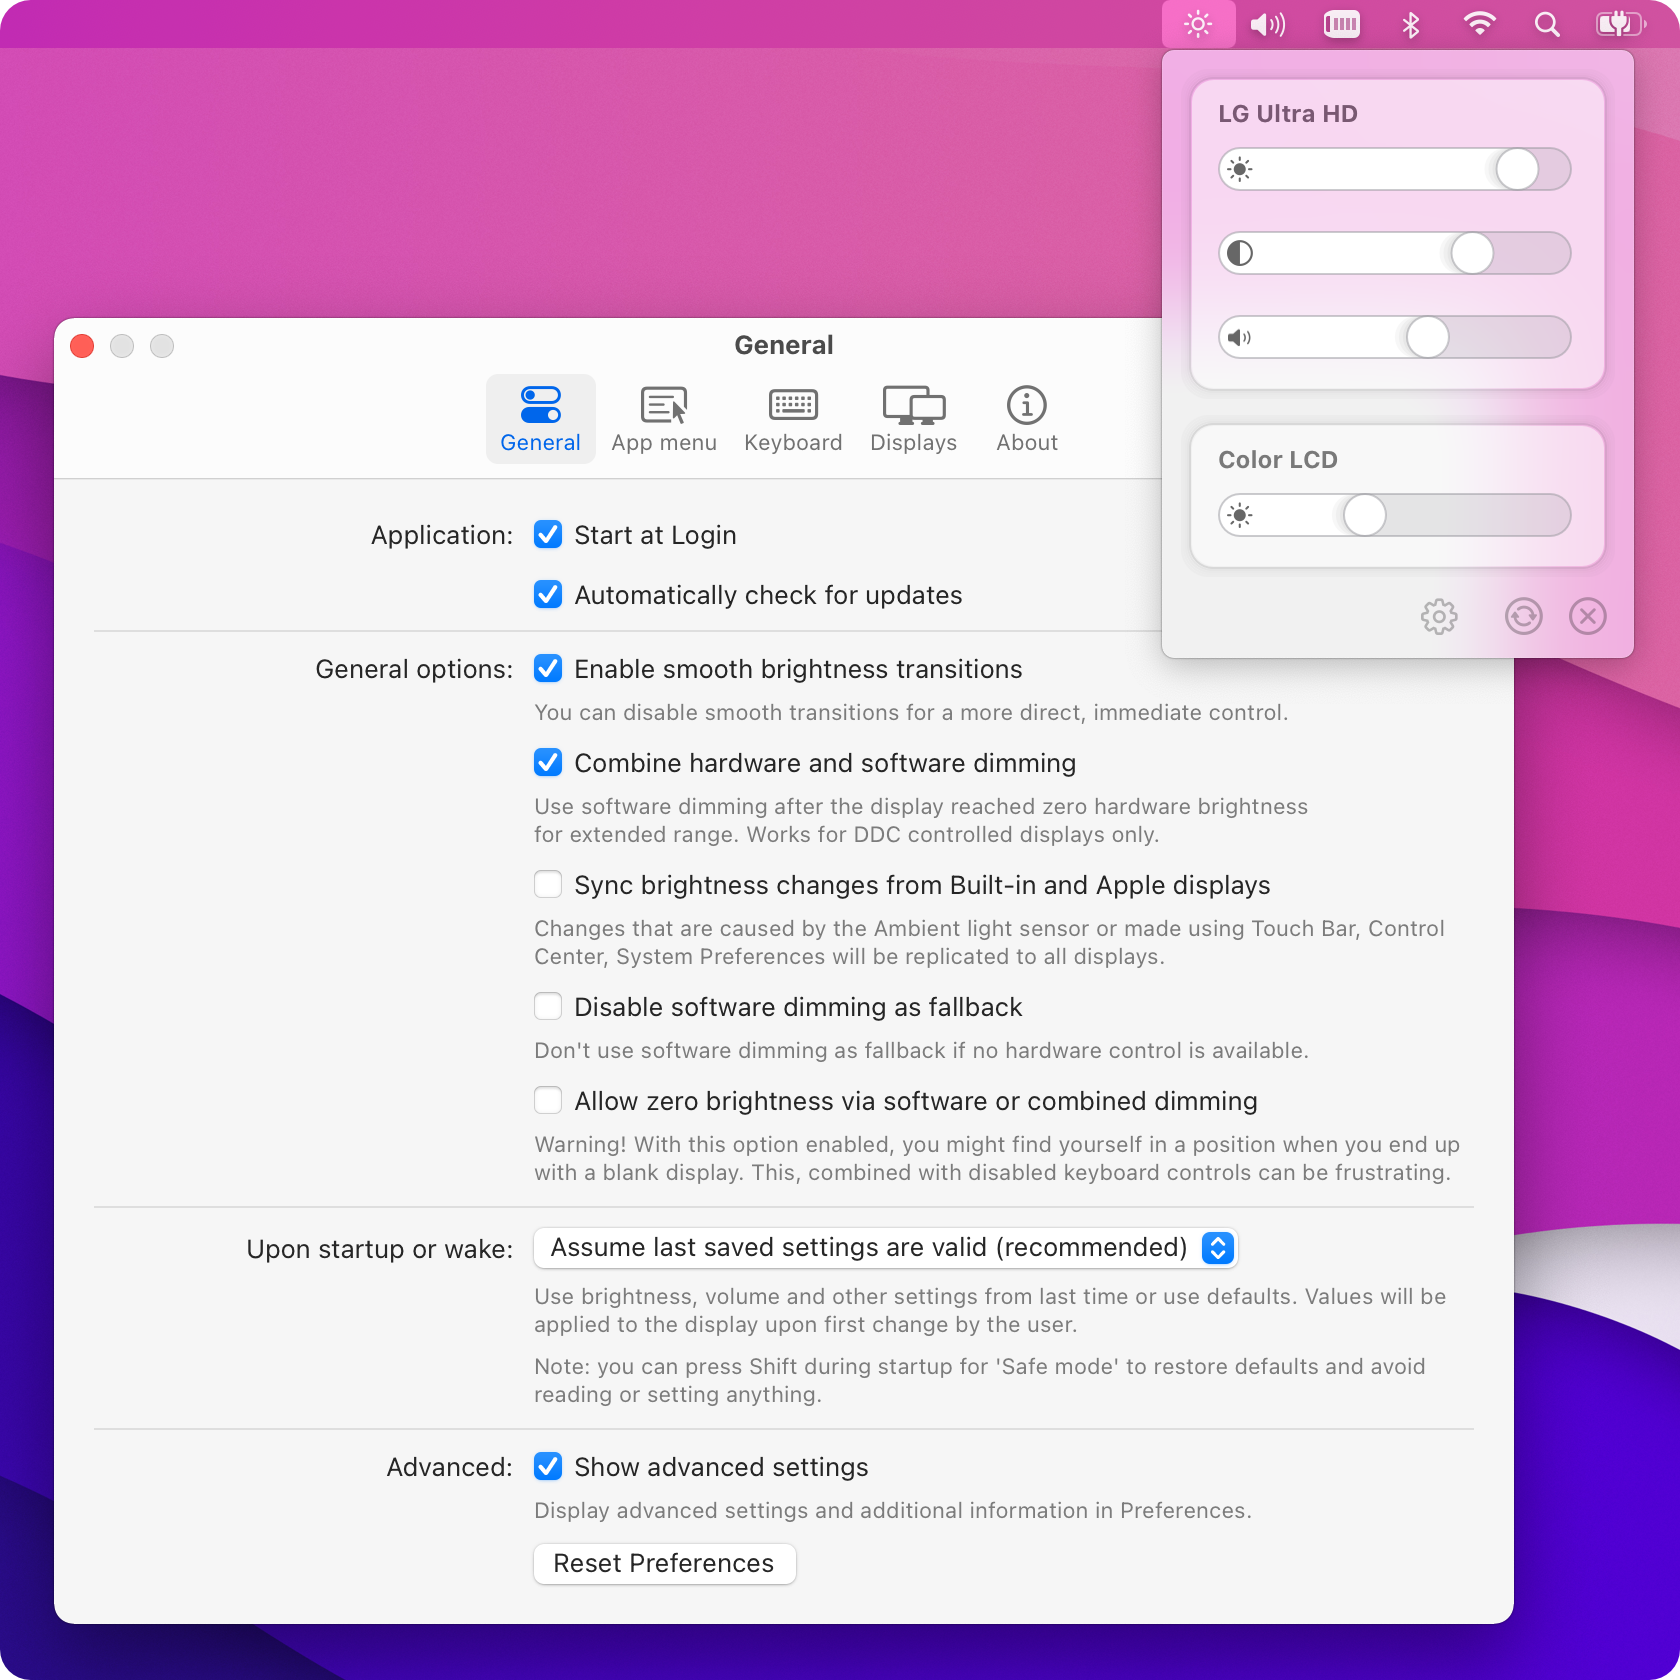Open the Bluetooth menu bar icon

pyautogui.click(x=1410, y=23)
